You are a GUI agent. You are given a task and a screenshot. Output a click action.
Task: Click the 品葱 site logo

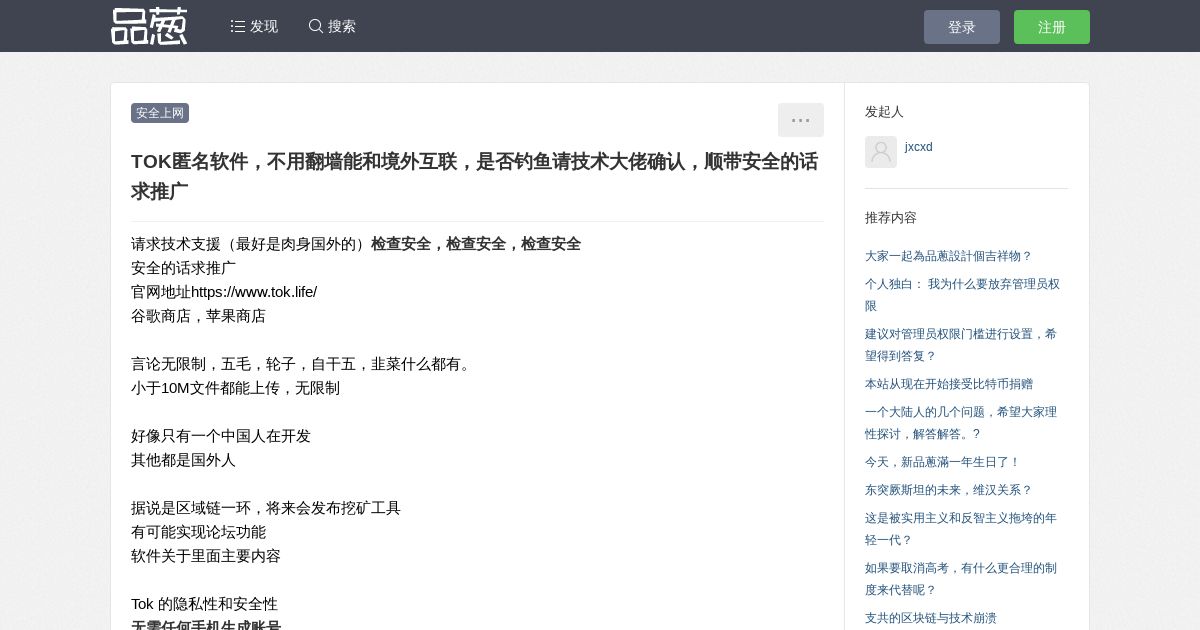[x=149, y=26]
